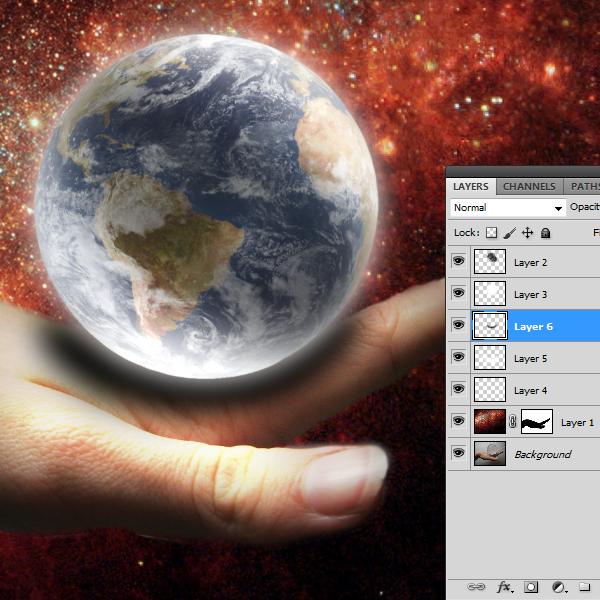The width and height of the screenshot is (600, 600).
Task: Click the Layer 6 thumbnail
Action: pyautogui.click(x=490, y=326)
